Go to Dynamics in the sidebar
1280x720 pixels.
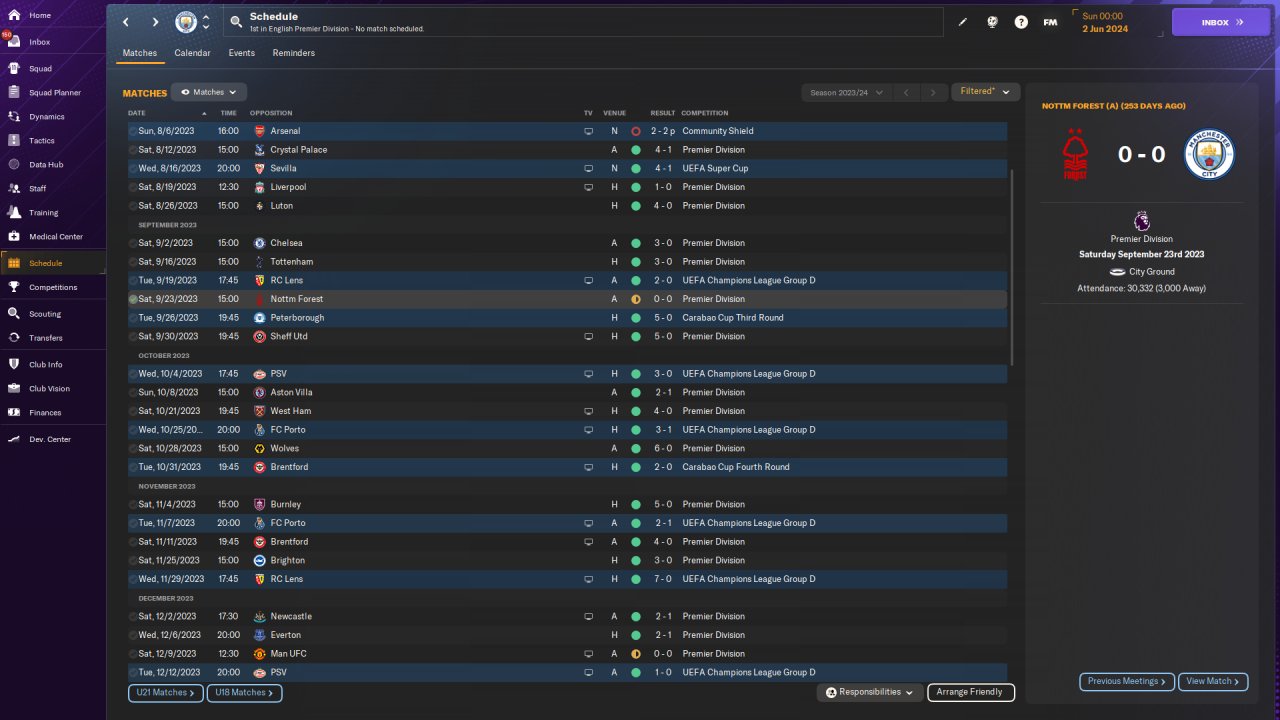tap(46, 117)
